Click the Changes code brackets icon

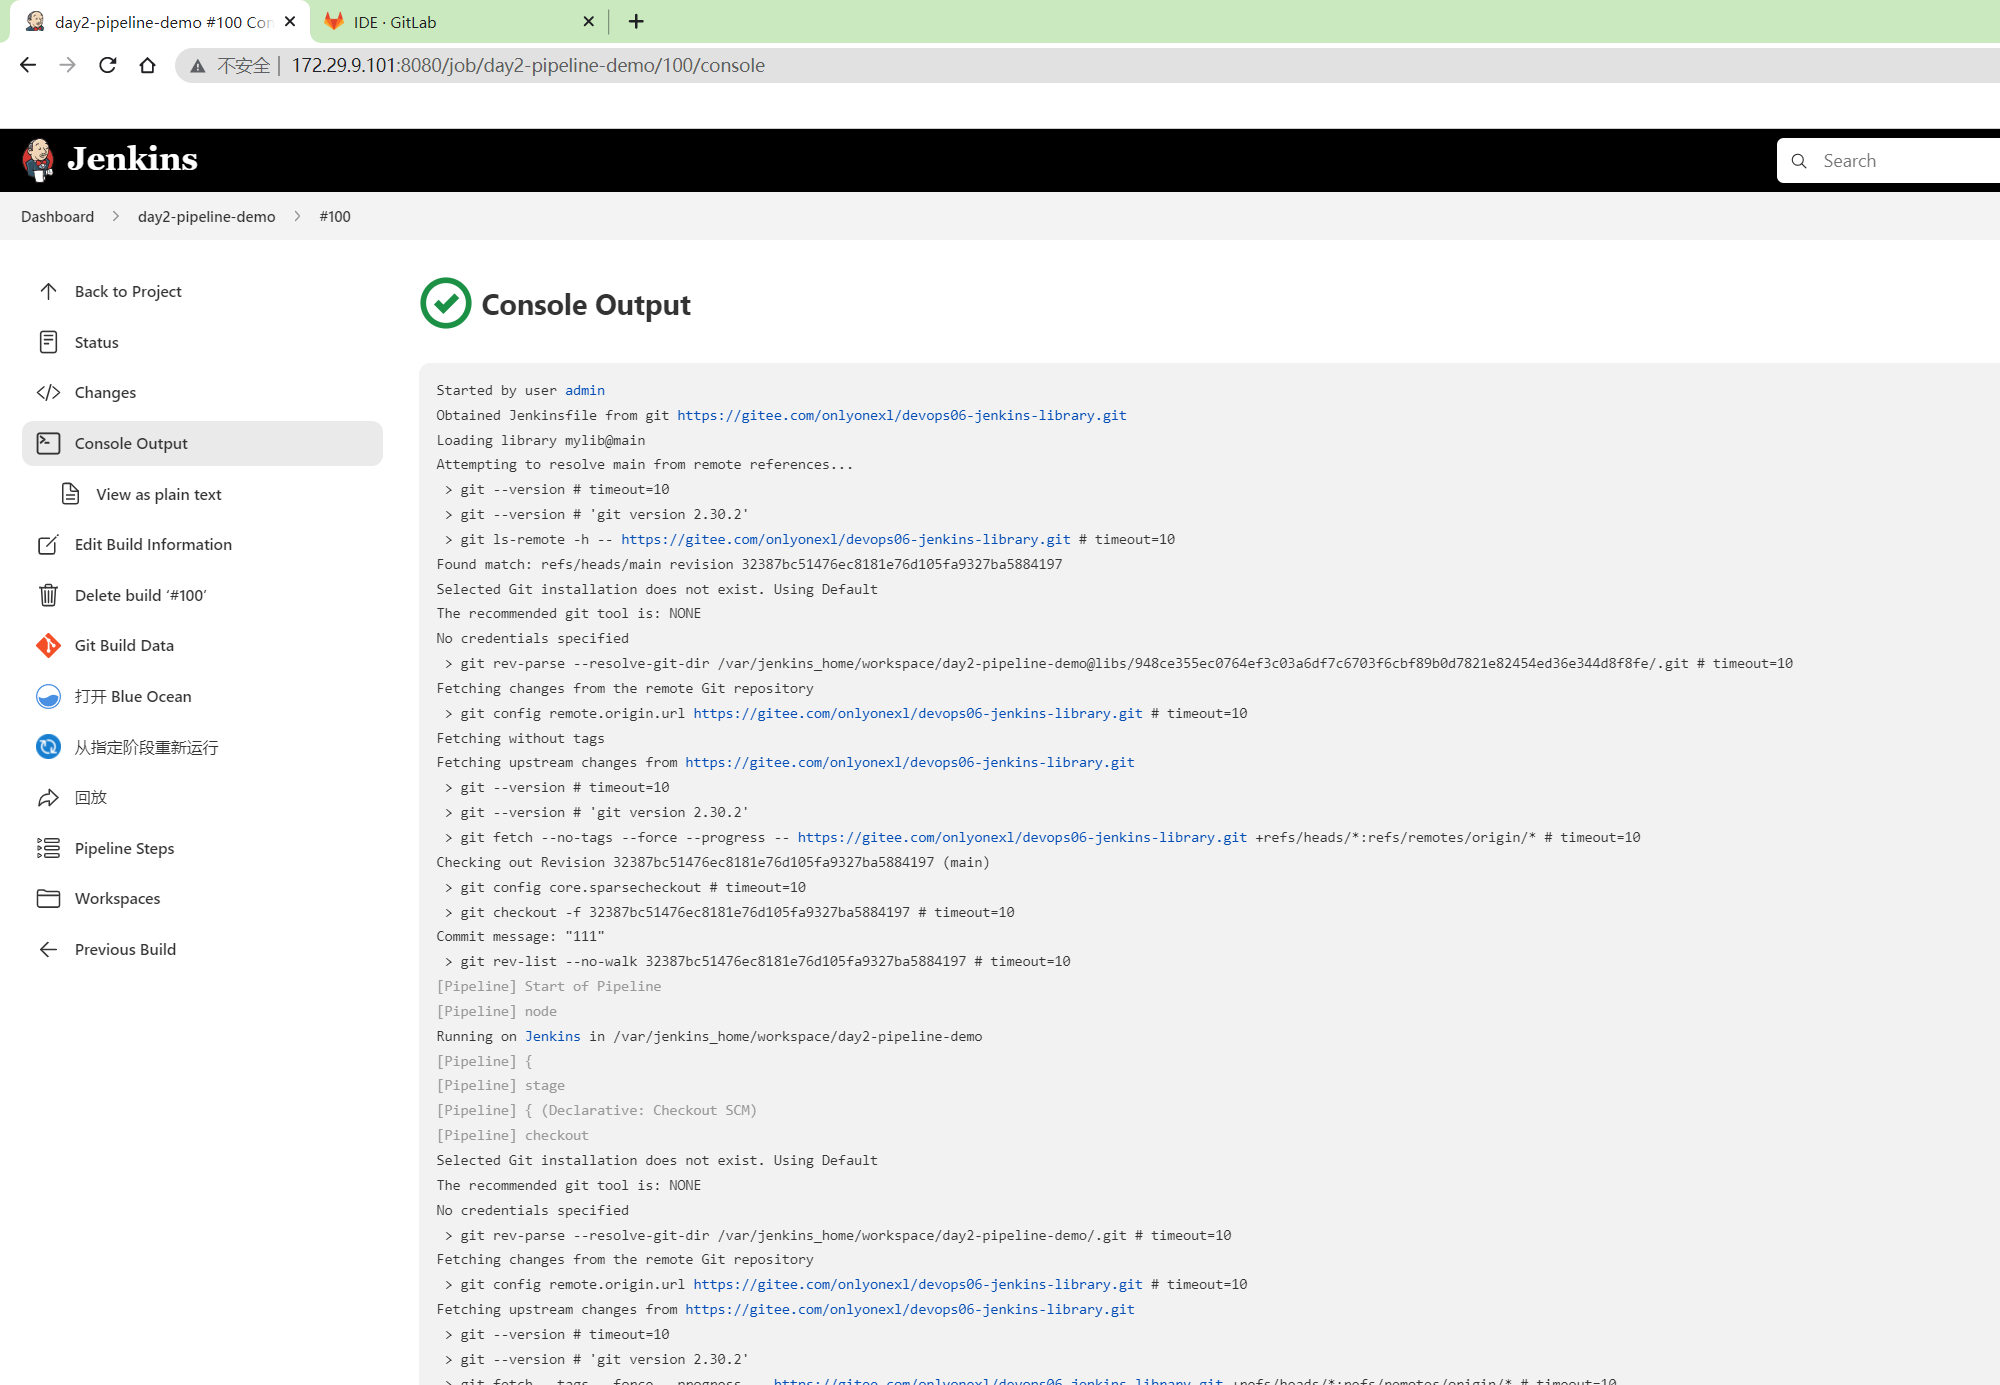[48, 392]
